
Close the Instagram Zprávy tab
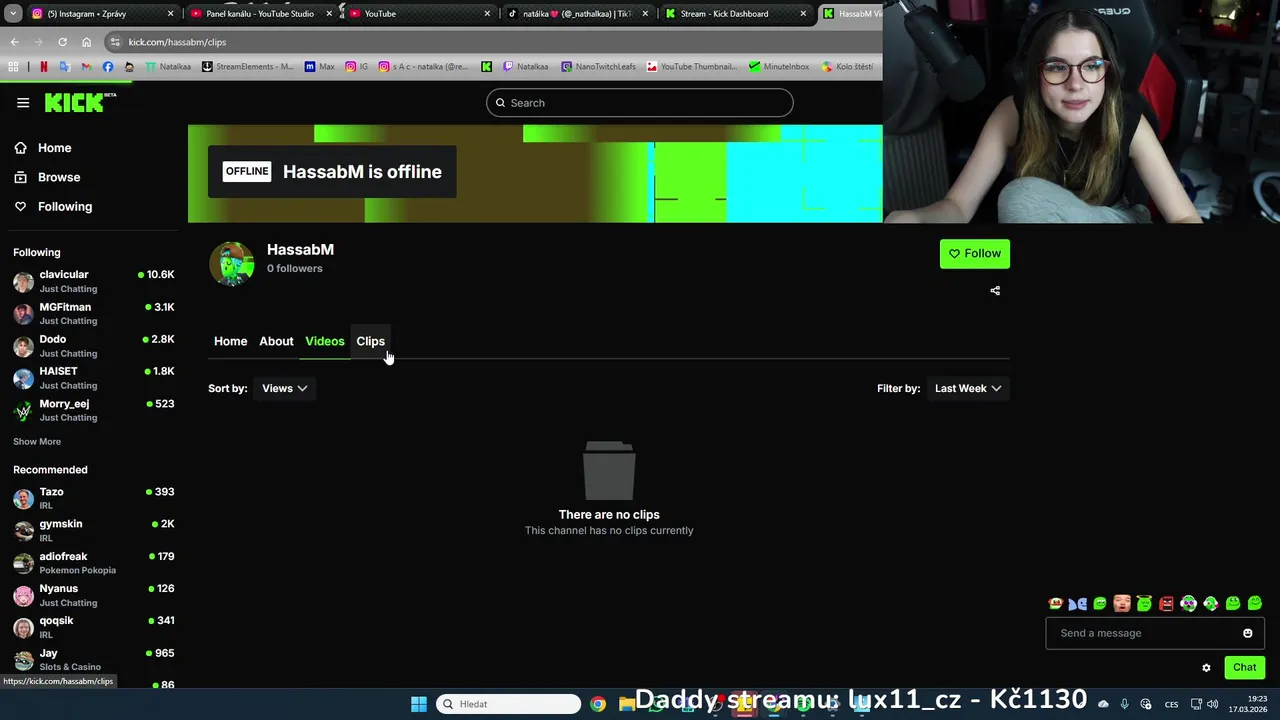(x=170, y=14)
